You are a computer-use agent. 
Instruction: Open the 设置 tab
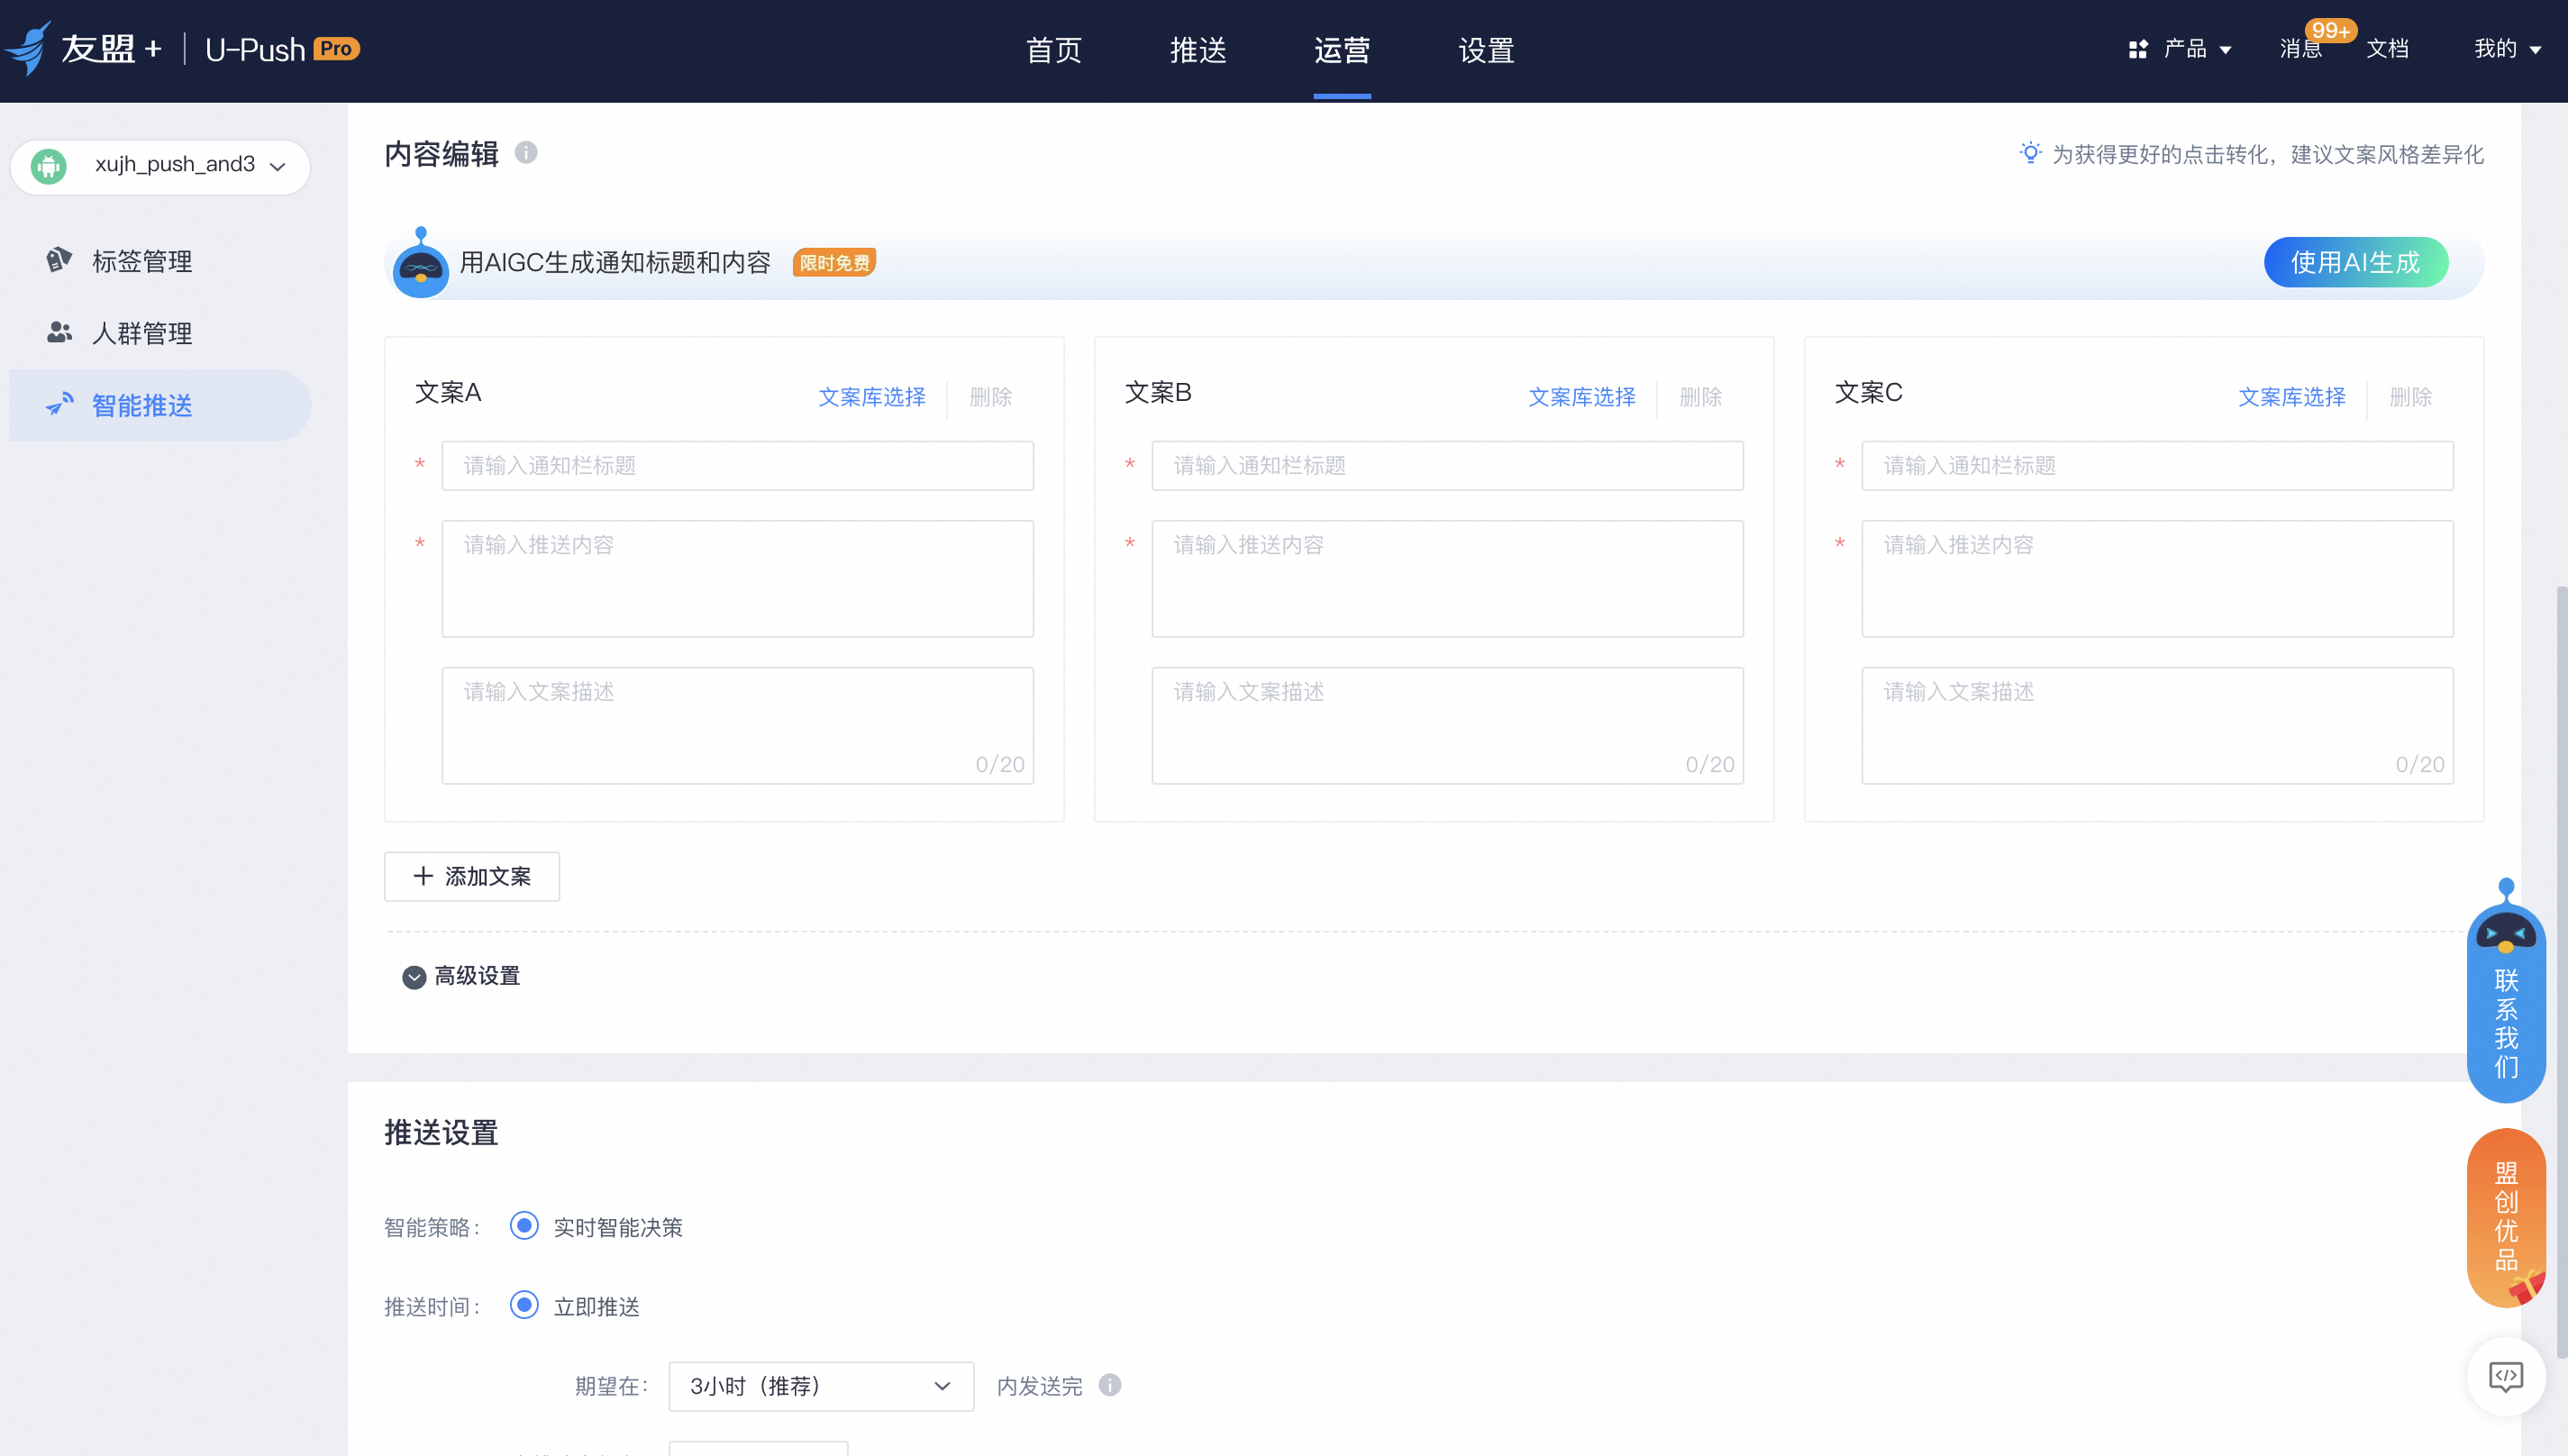coord(1486,50)
